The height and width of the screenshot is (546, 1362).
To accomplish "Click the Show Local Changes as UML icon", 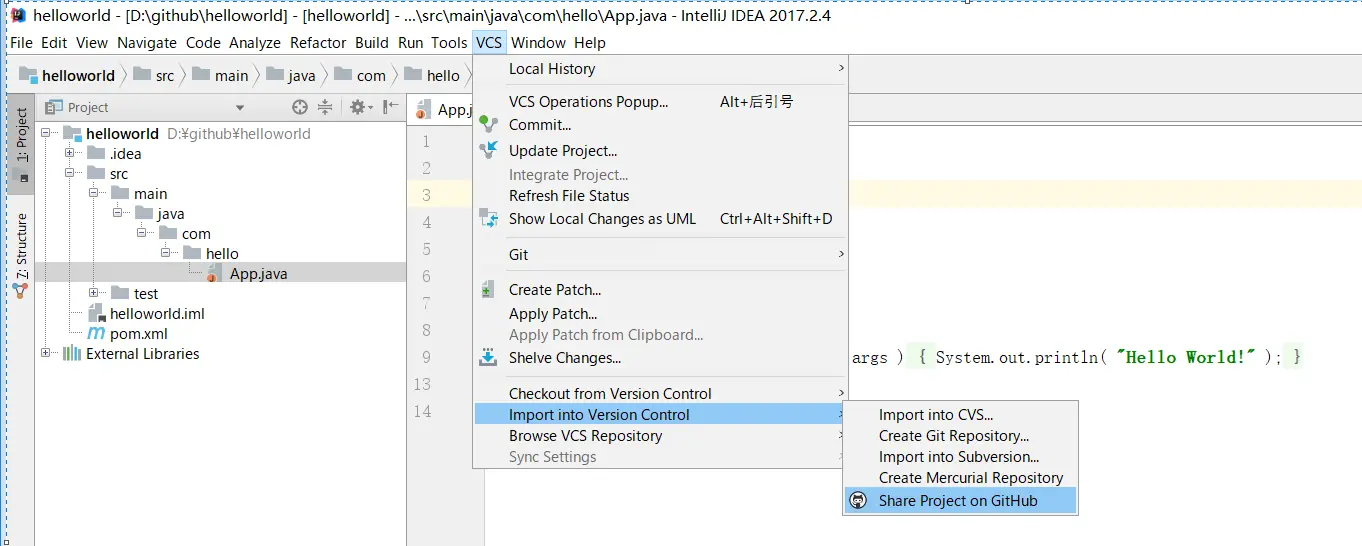I will [488, 218].
